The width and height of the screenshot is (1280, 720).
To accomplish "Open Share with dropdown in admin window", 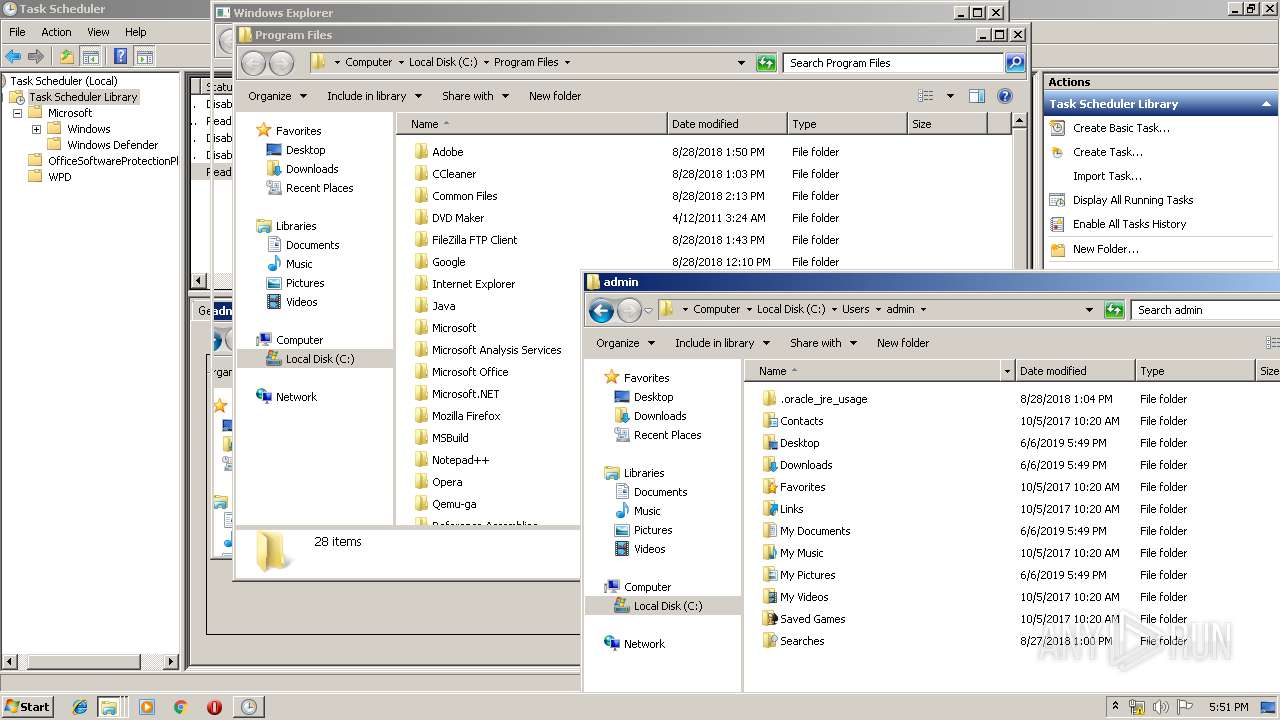I will click(823, 343).
